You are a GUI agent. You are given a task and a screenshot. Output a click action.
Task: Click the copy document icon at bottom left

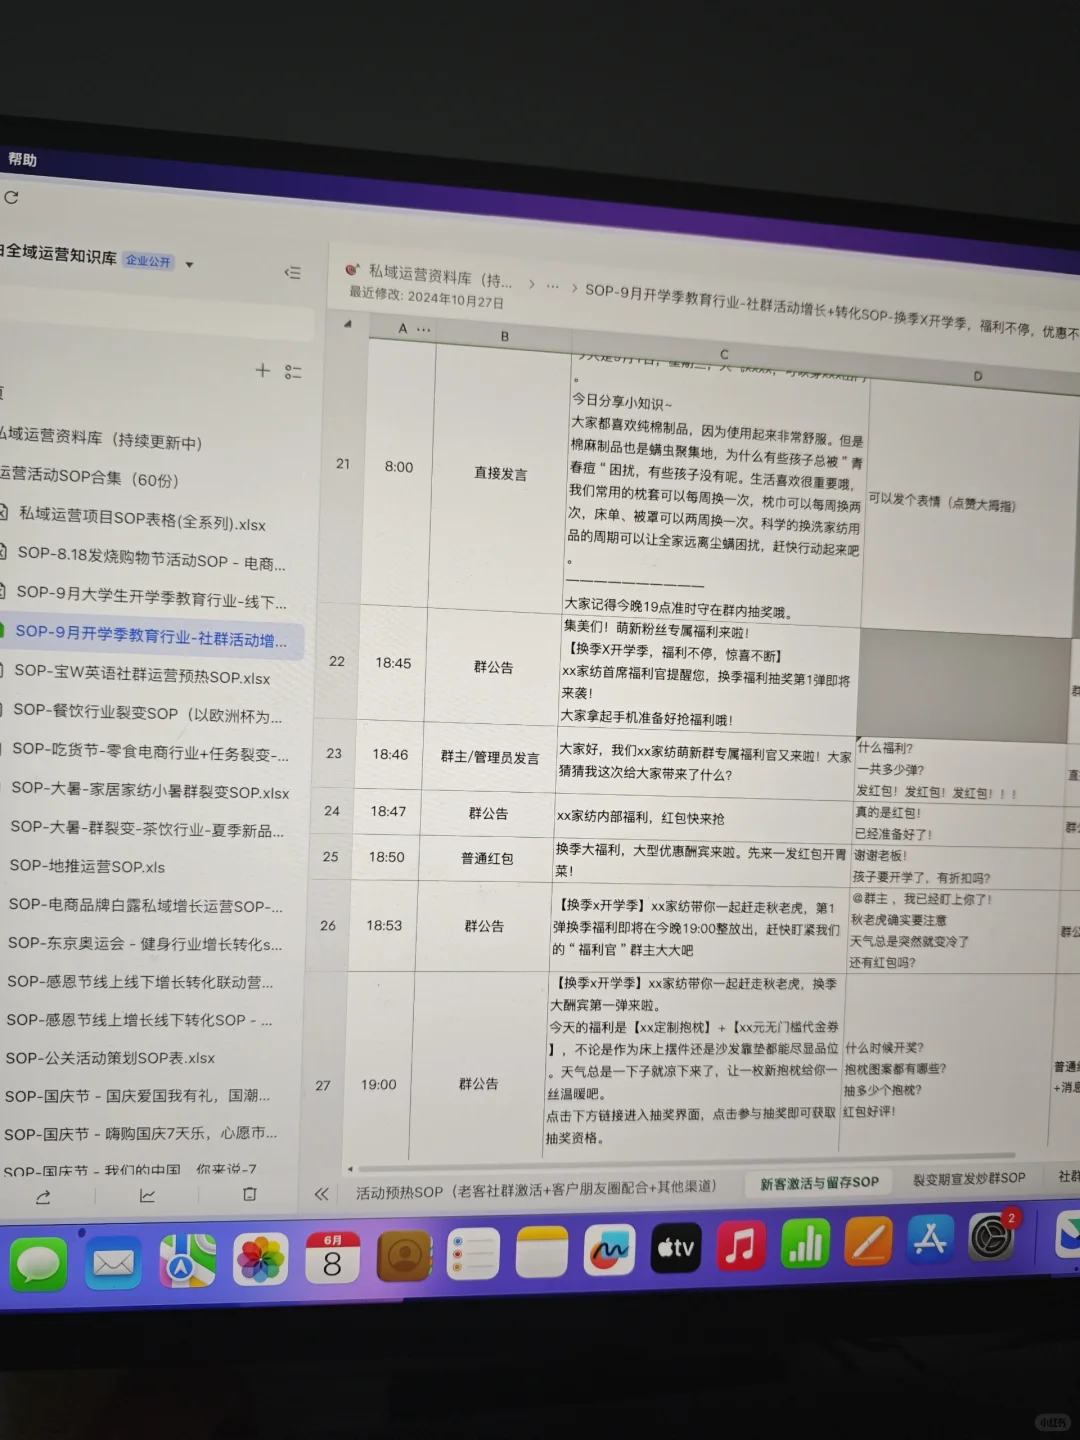click(249, 1194)
